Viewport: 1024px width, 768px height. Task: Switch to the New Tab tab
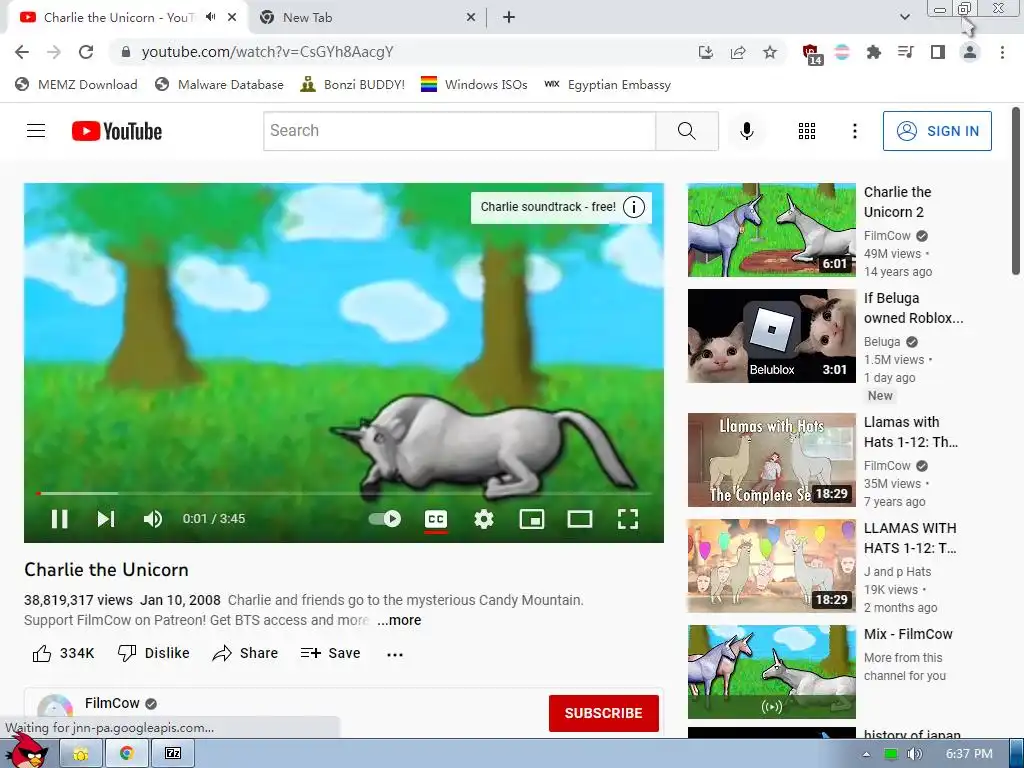click(367, 18)
